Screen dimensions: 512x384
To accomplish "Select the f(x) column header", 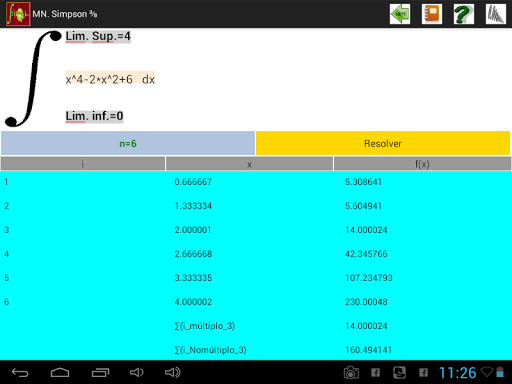I will click(x=422, y=164).
